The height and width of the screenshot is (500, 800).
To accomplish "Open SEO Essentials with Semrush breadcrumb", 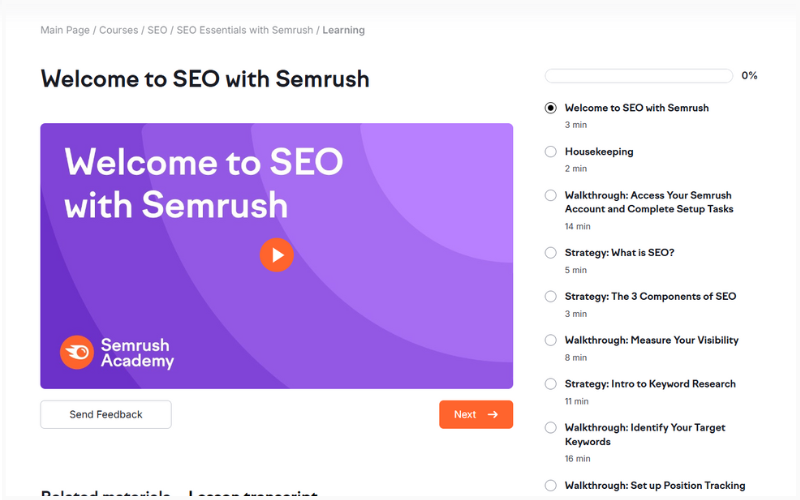I will click(x=245, y=30).
